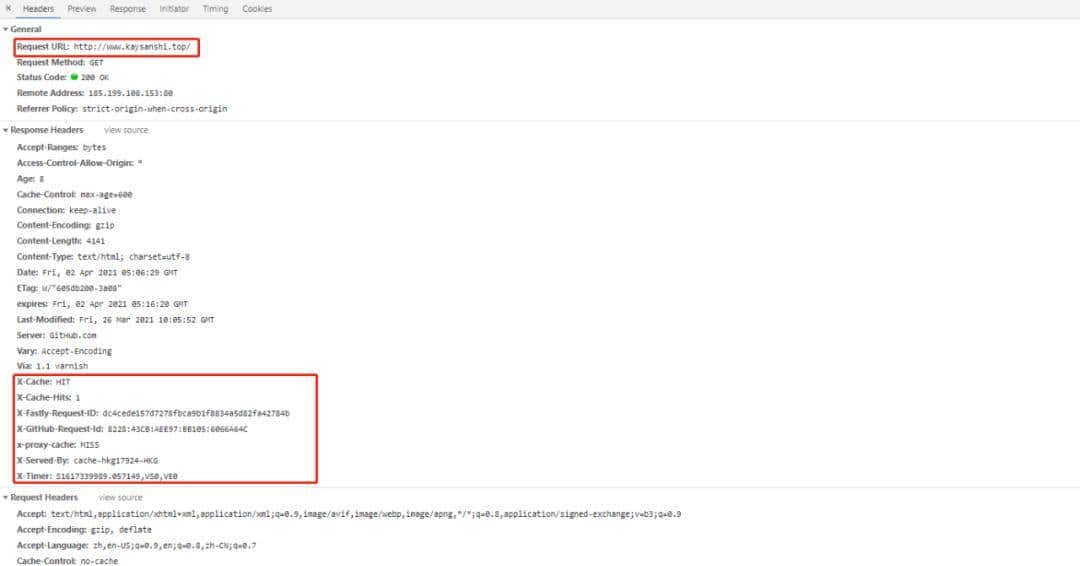Collapse the Request Headers section
This screenshot has height=566, width=1080.
[x=6, y=498]
